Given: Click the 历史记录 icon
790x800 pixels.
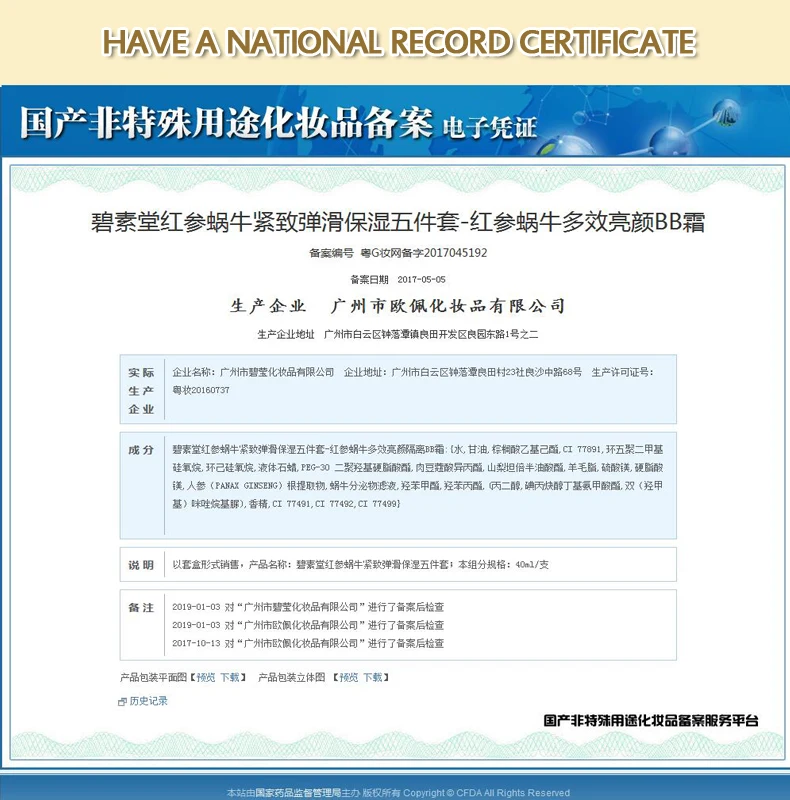Looking at the screenshot, I should (x=122, y=702).
